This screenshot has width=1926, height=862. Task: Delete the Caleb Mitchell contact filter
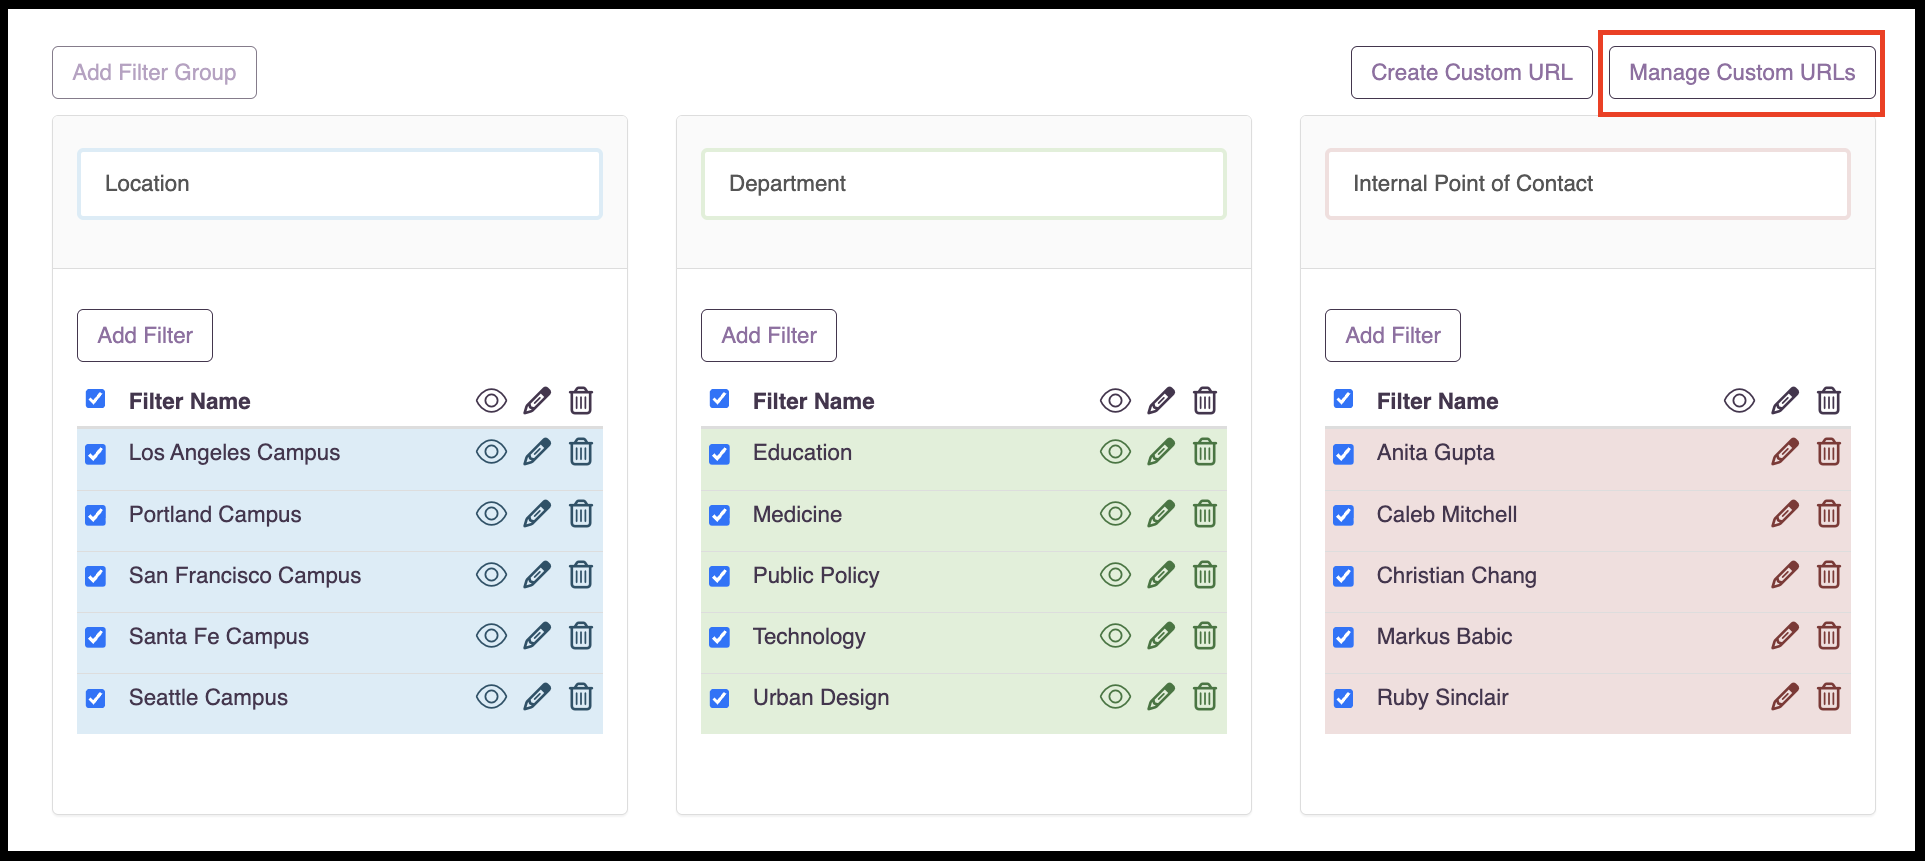tap(1829, 514)
